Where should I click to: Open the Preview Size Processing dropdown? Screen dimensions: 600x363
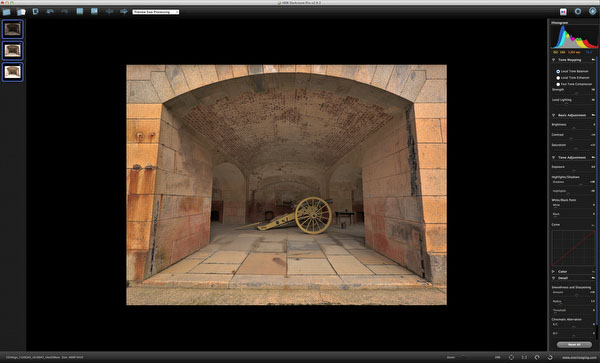click(x=156, y=12)
